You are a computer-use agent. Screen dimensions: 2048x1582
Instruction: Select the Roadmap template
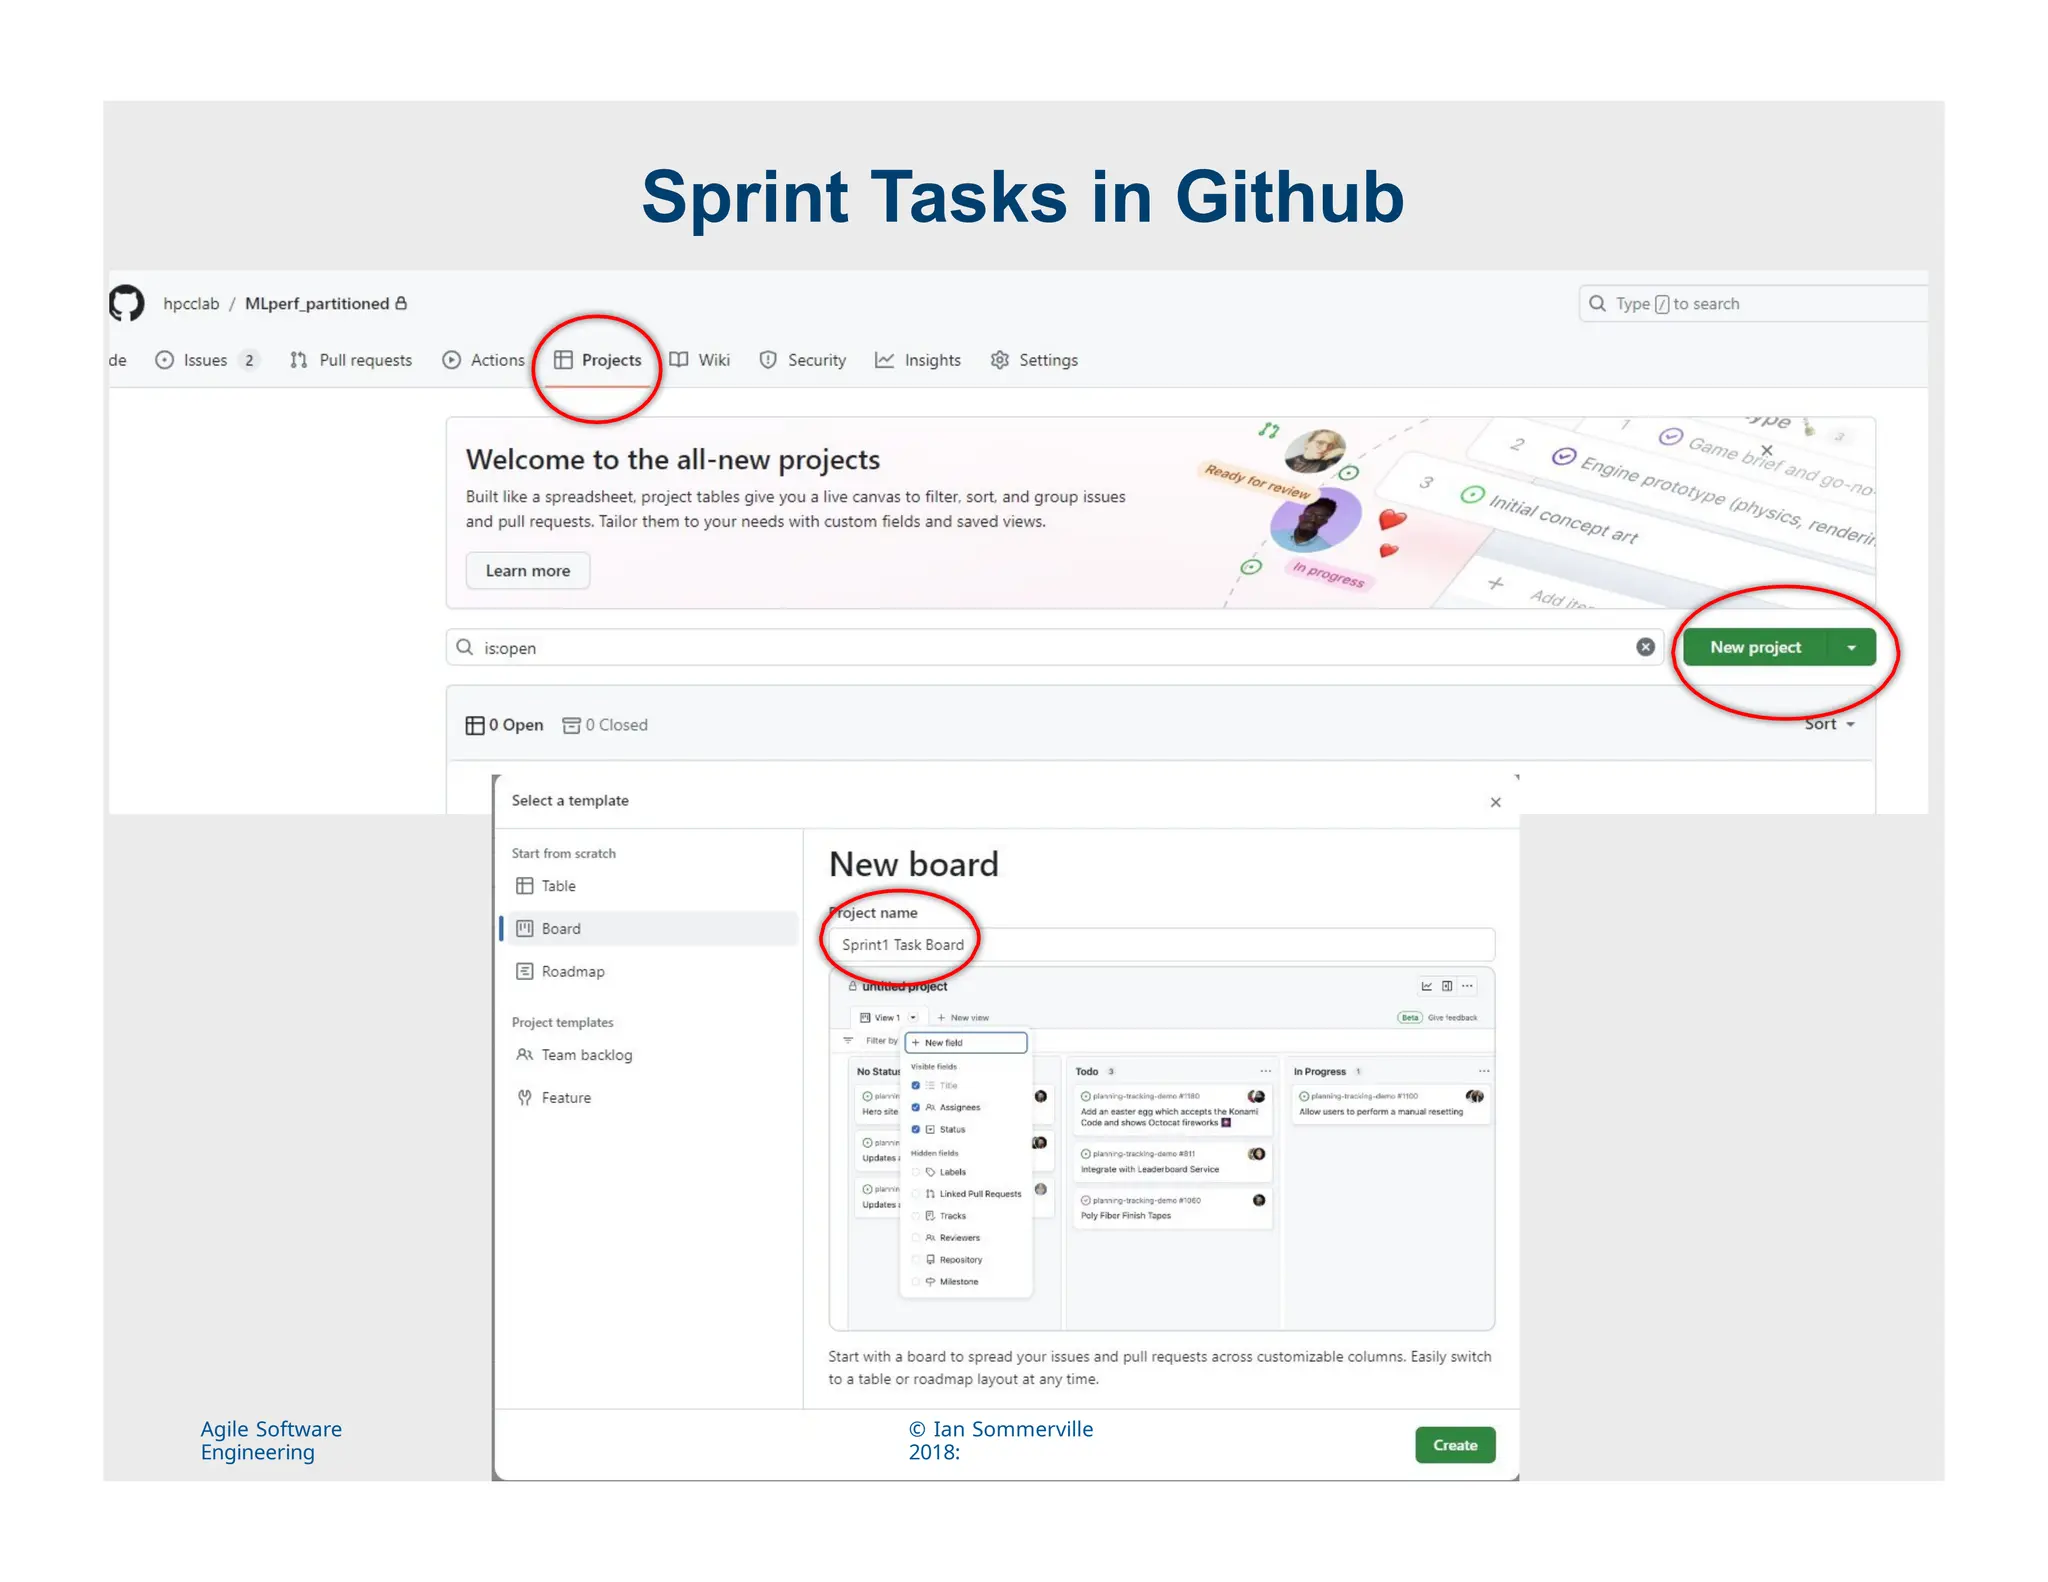pos(651,971)
